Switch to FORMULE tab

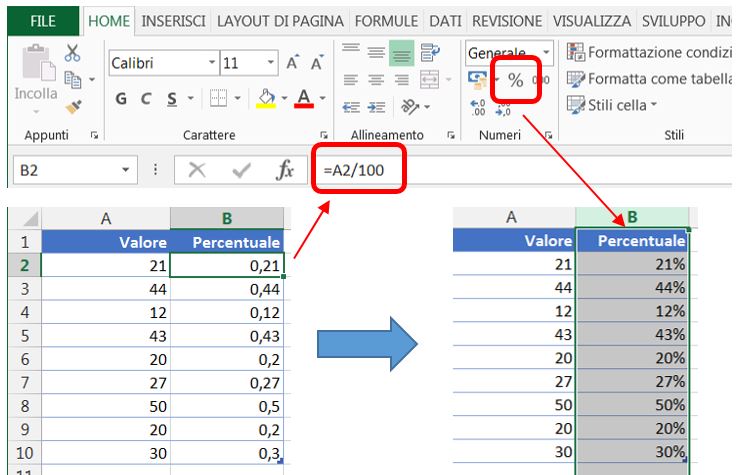386,21
